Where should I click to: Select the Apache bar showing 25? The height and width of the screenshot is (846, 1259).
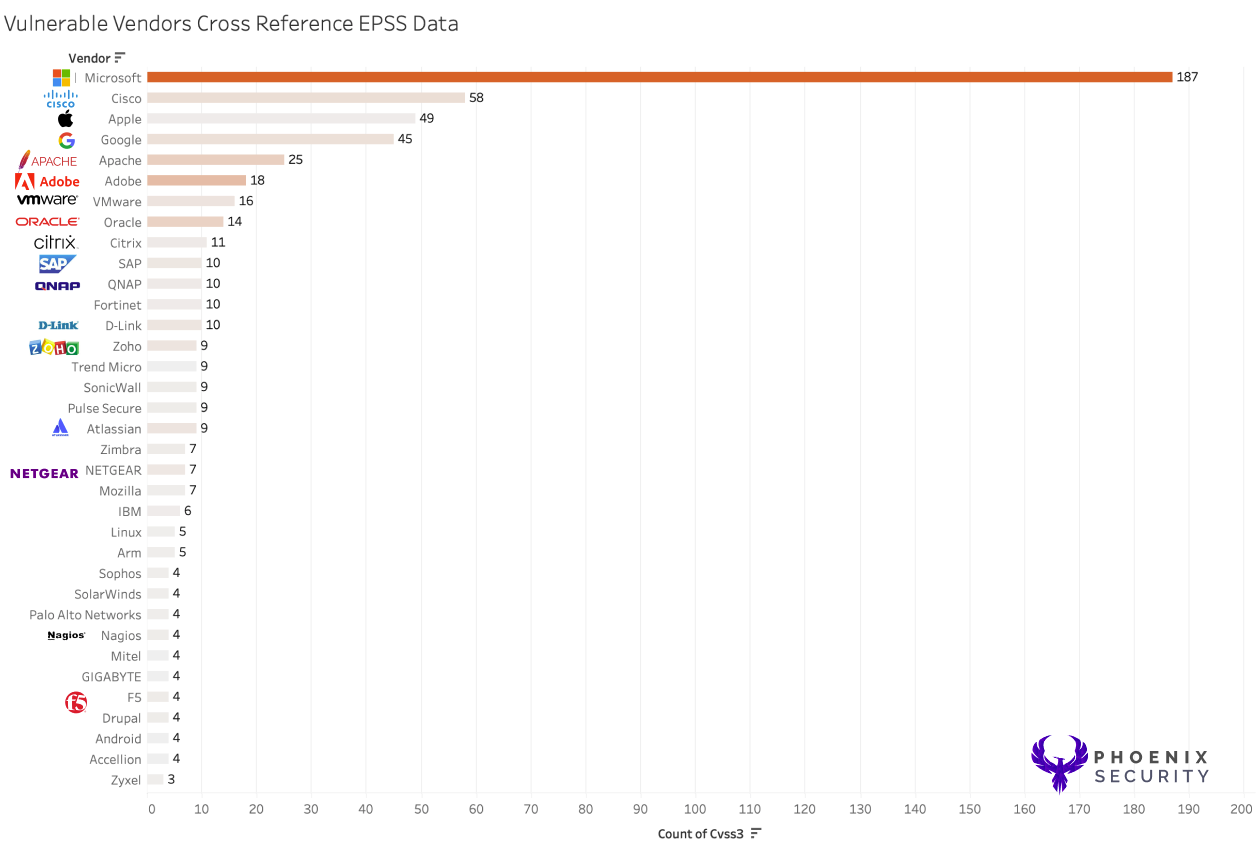pos(216,160)
